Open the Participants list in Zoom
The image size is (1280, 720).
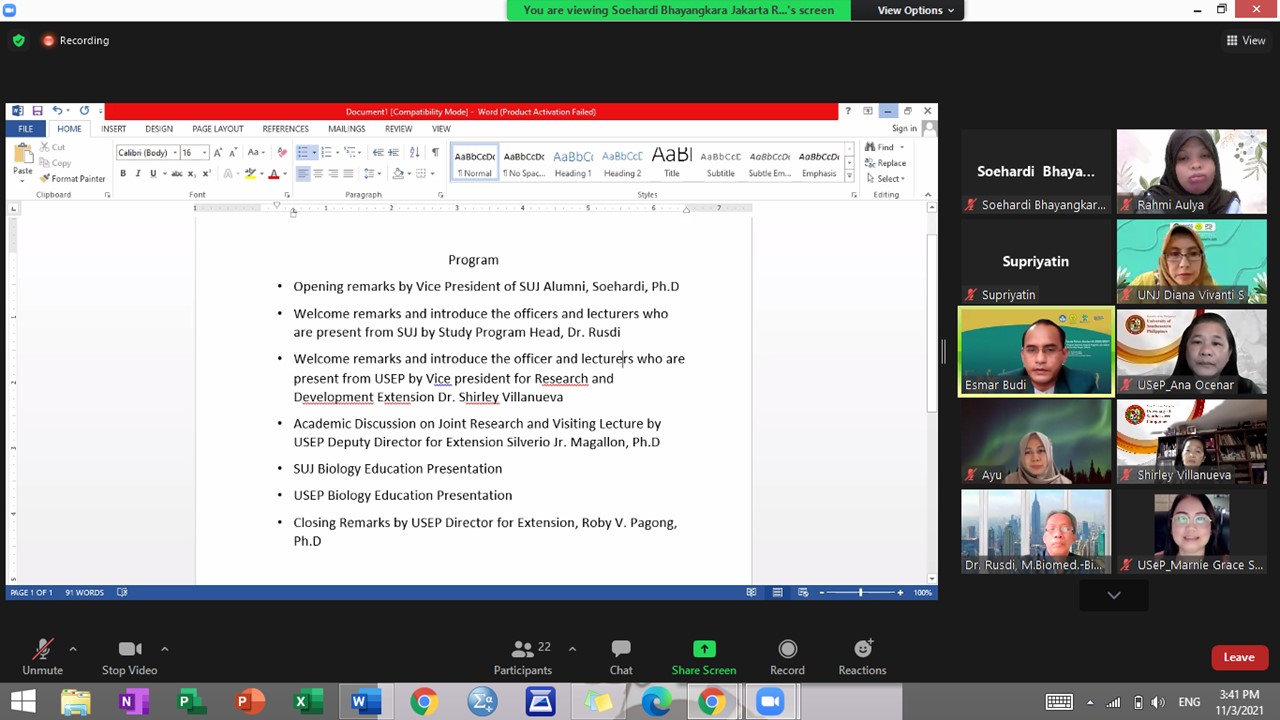tap(522, 657)
